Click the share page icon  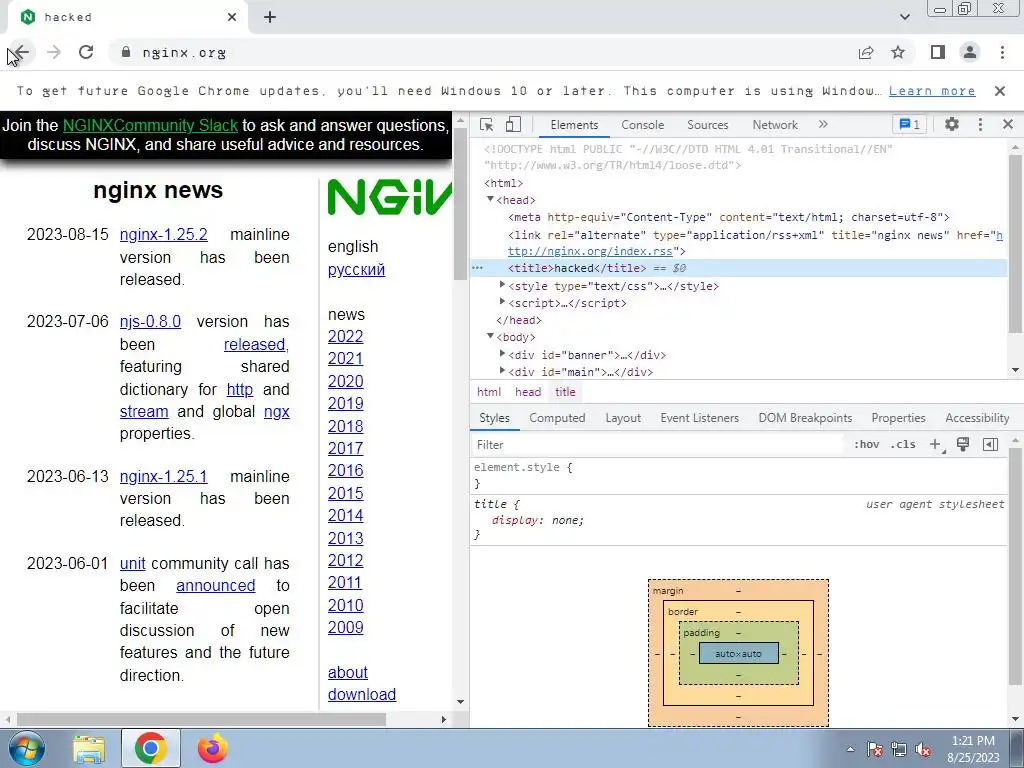coord(866,53)
